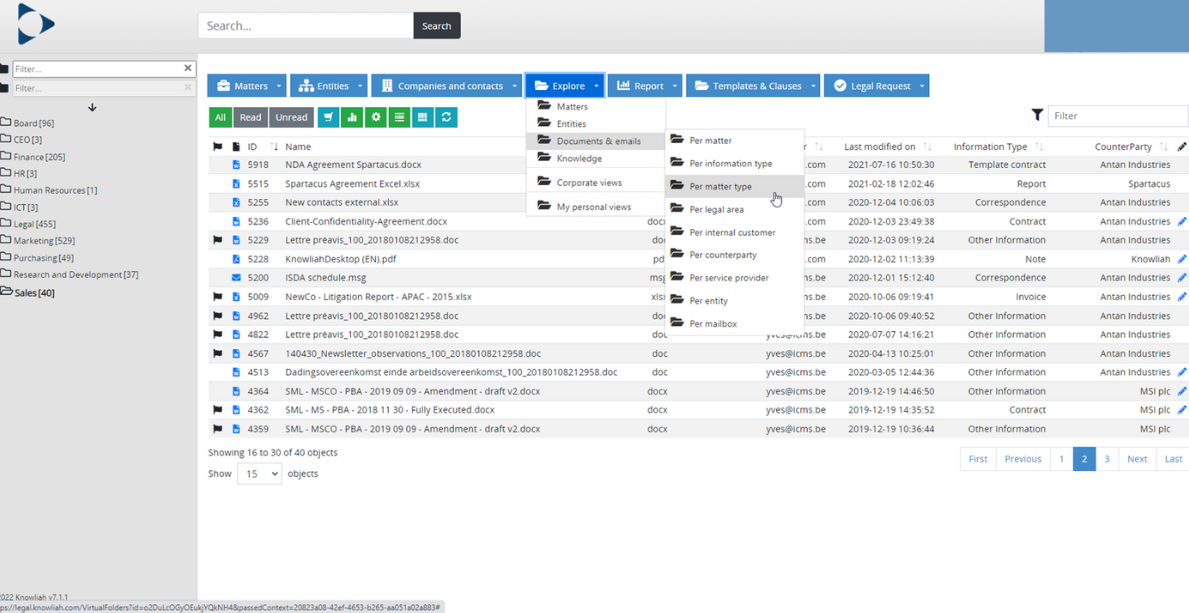This screenshot has width=1189, height=613.
Task: Switch to grid view using the grid icon
Action: pyautogui.click(x=423, y=117)
